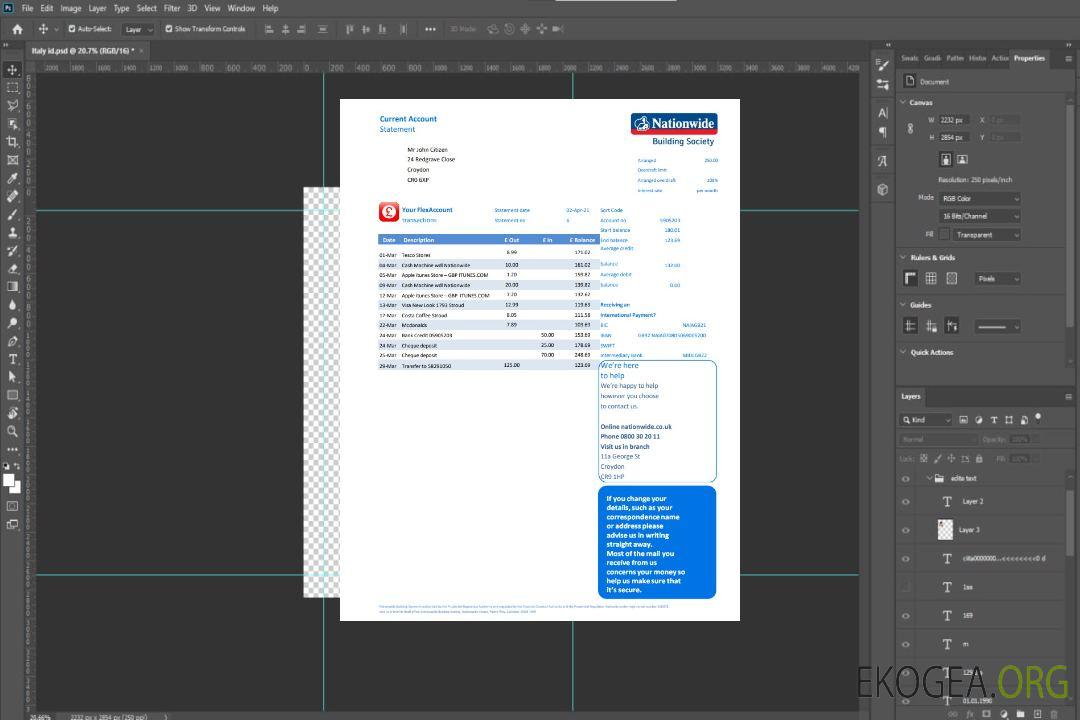Open the Auto-Select Layer dropdown

[x=138, y=30]
